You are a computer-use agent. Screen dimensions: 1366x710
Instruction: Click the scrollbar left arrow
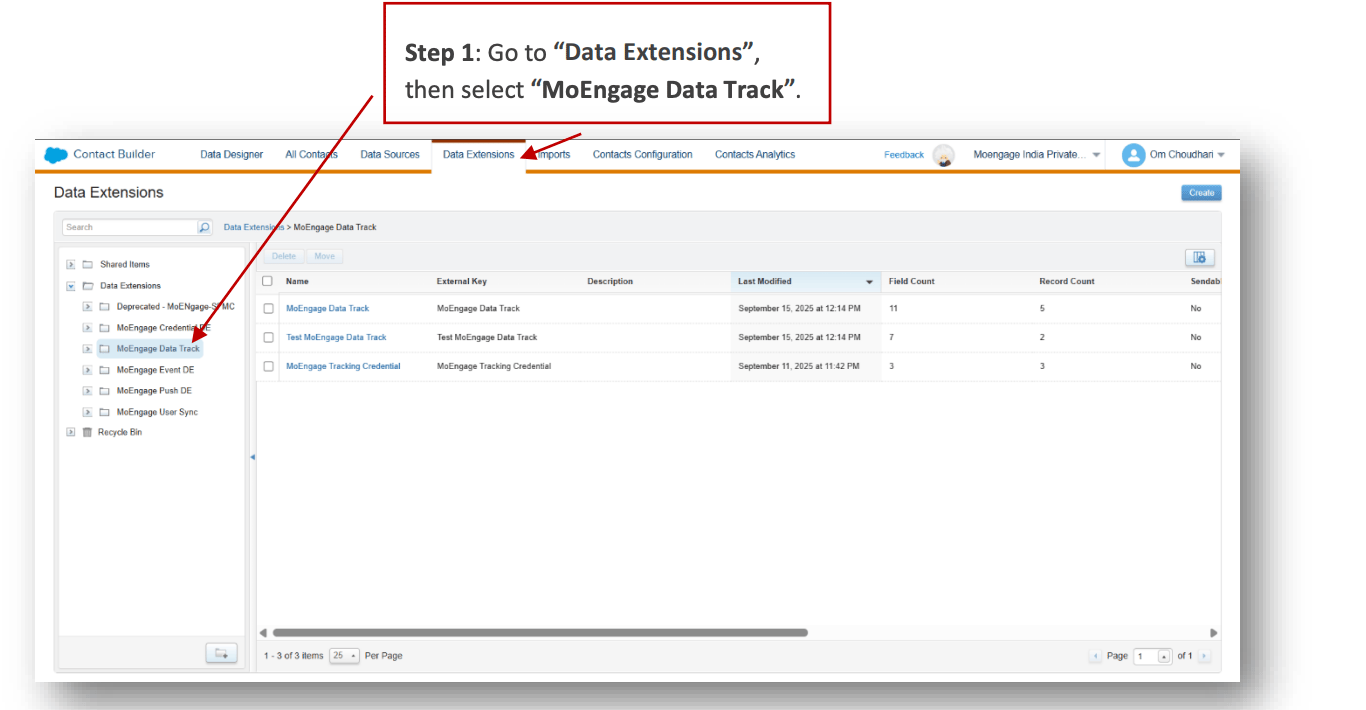click(x=263, y=633)
